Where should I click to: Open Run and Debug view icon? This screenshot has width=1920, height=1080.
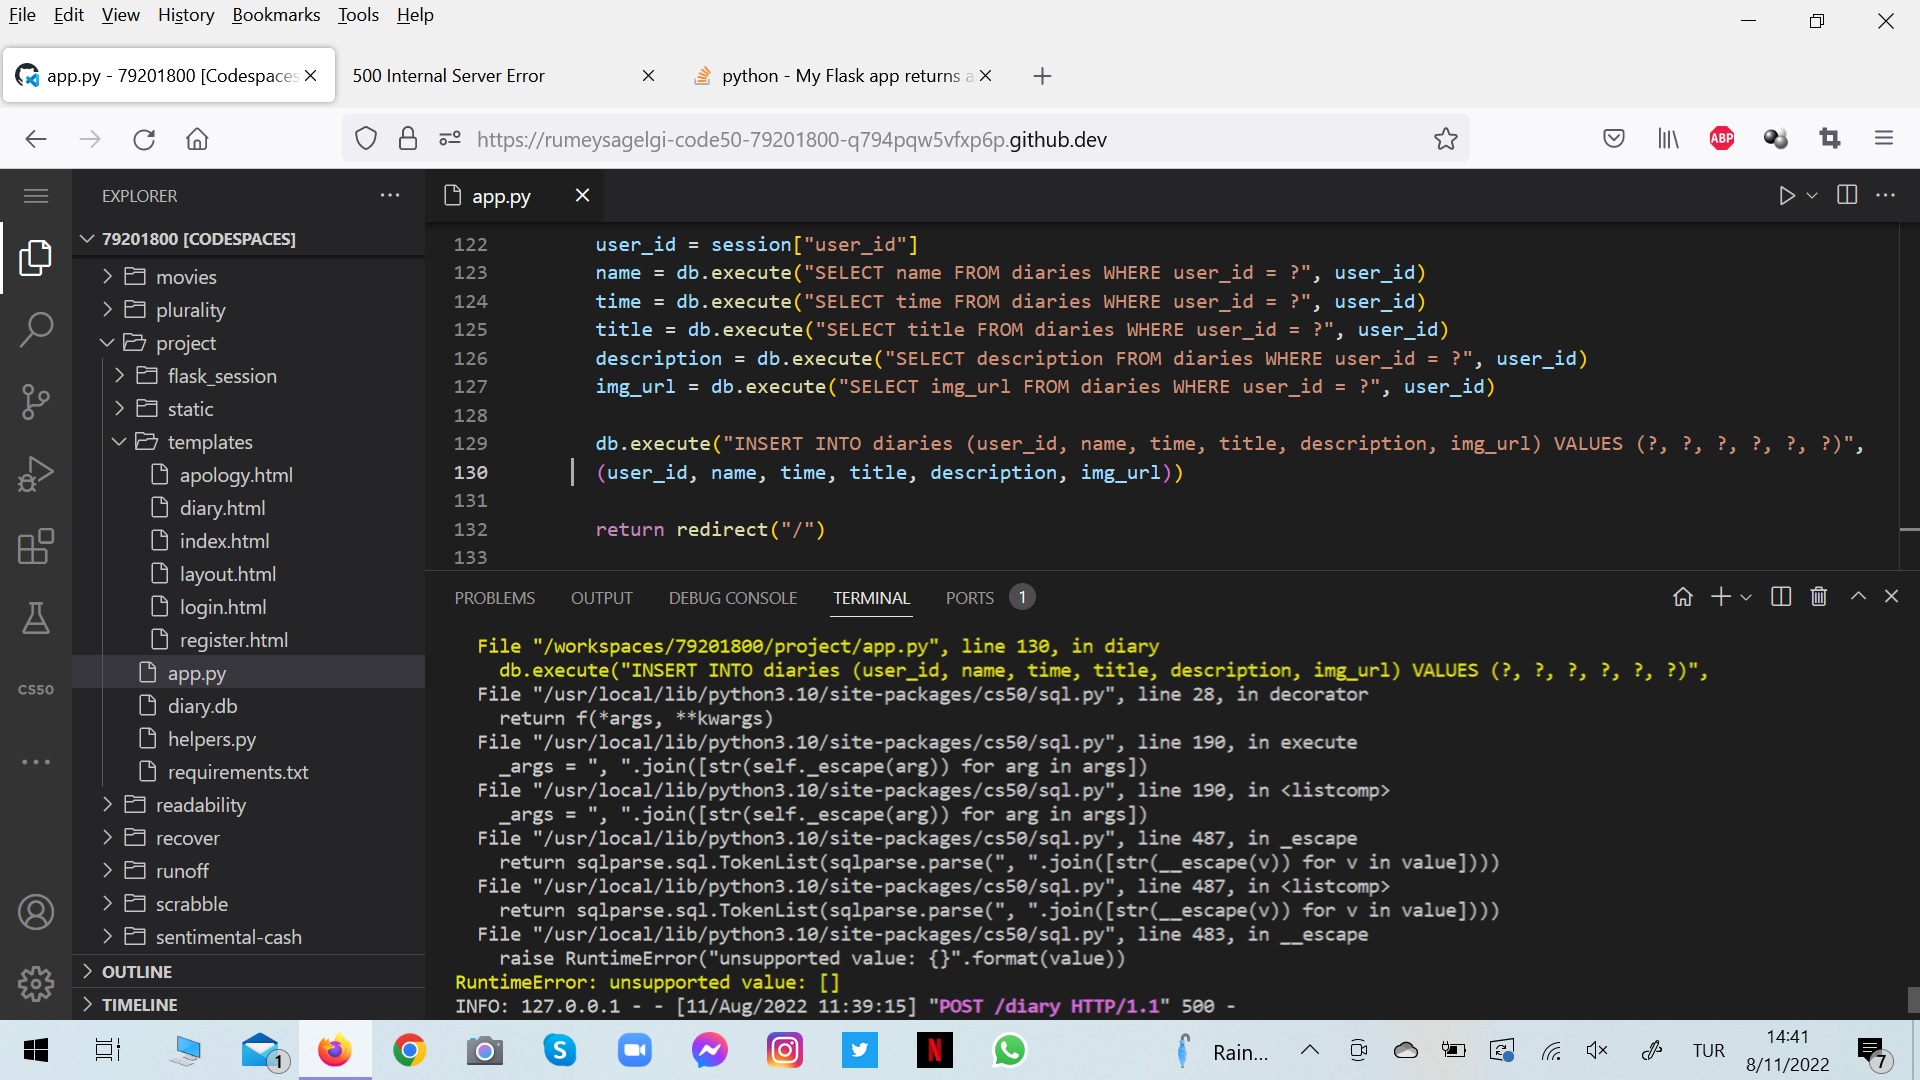coord(36,474)
